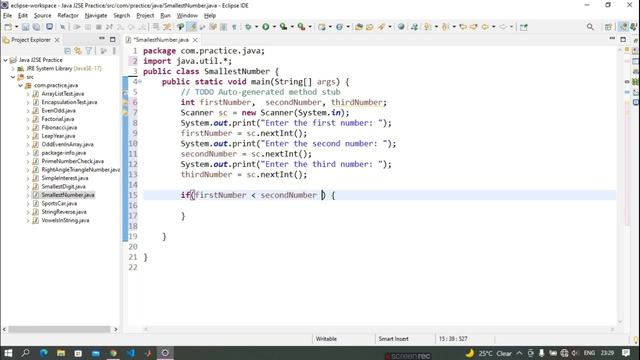
Task: Select StringReverse.java file
Action: coord(64,212)
